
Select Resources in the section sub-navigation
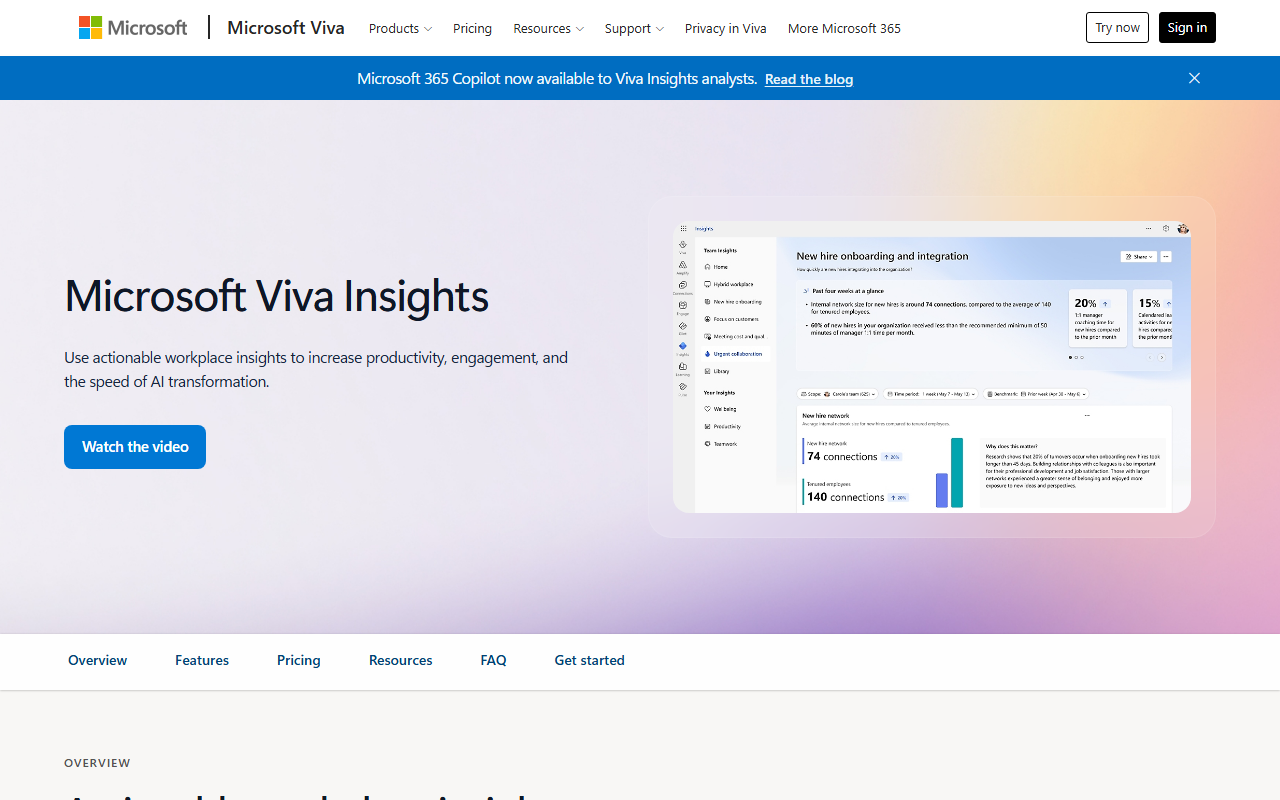coord(401,660)
